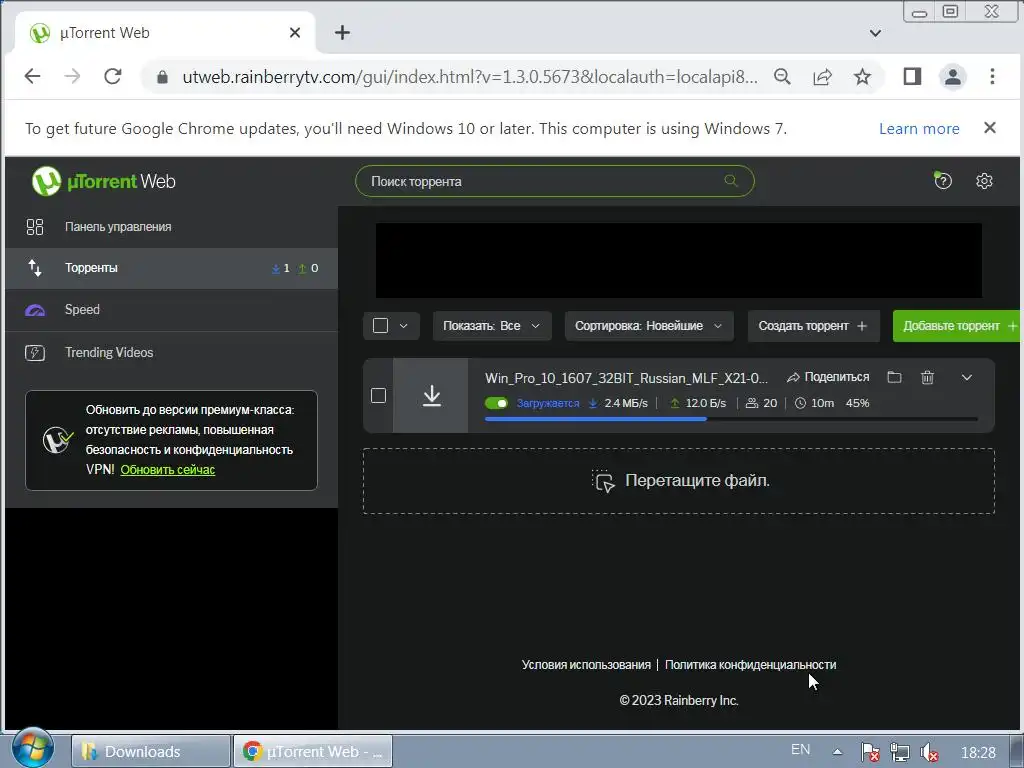Viewport: 1024px width, 768px height.
Task: Click the network tray icon
Action: click(900, 752)
